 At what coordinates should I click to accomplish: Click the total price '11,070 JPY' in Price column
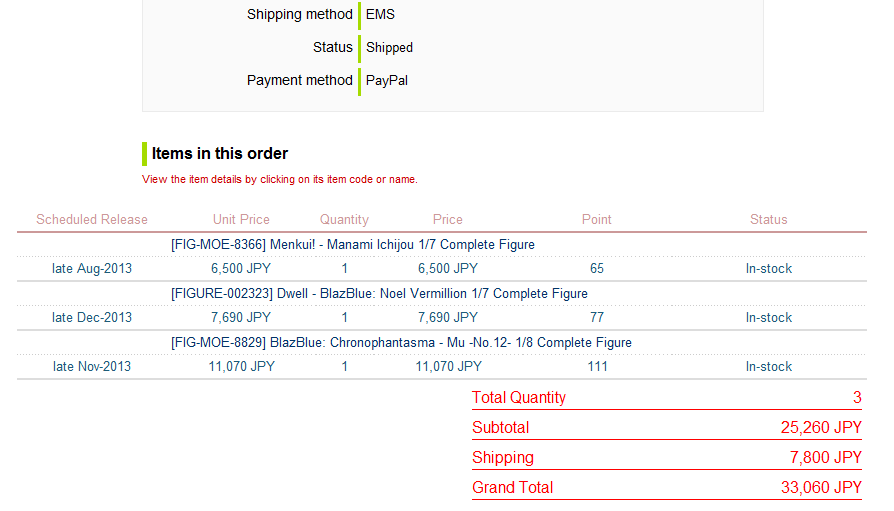pos(448,367)
